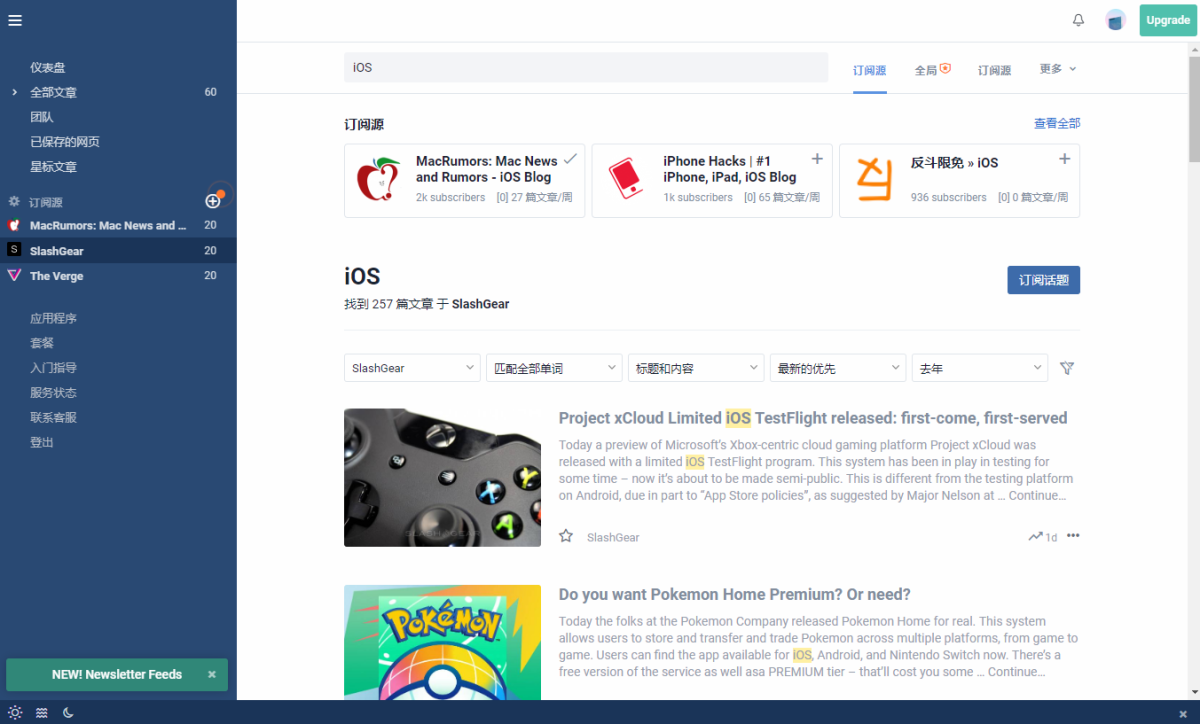Dismiss the Newsletter Feeds banner
The image size is (1200, 724).
(212, 675)
